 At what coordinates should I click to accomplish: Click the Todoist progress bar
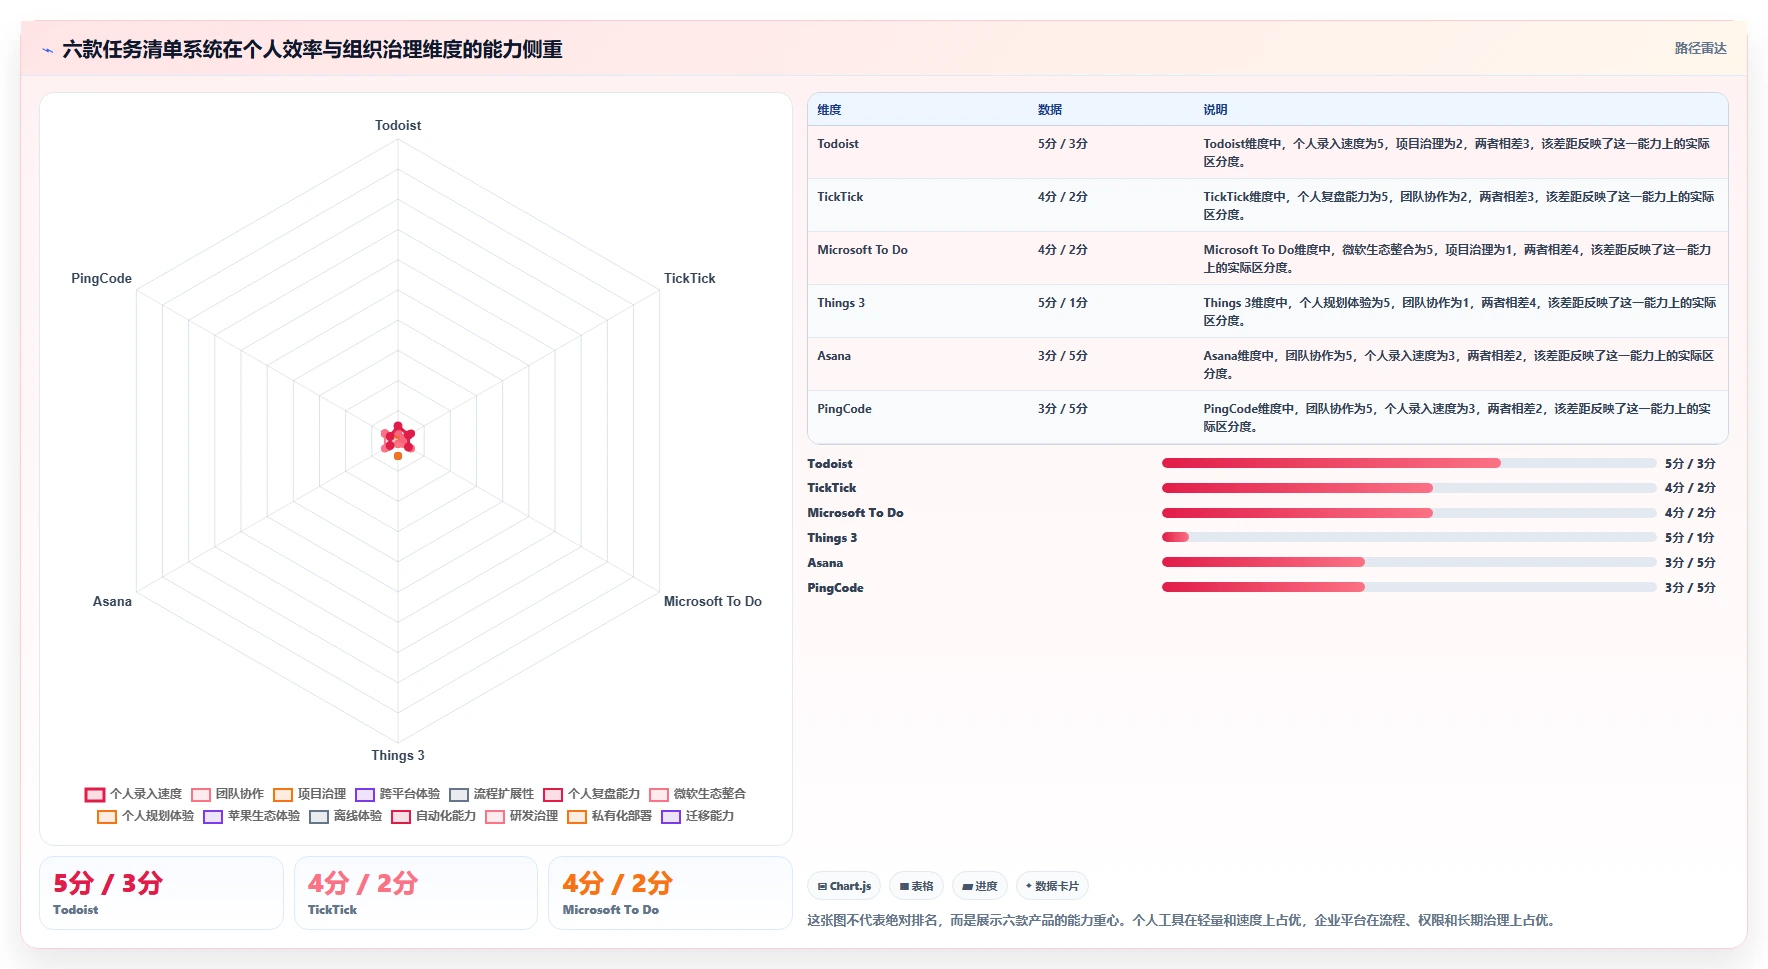(x=1408, y=463)
